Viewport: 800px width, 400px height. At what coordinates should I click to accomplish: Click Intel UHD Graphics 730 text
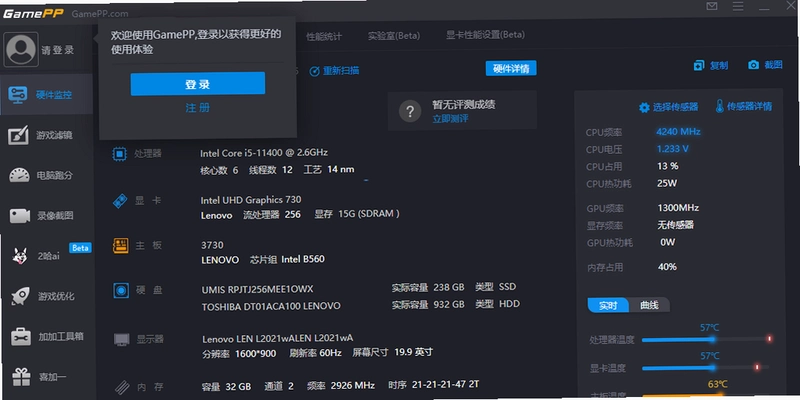[251, 199]
